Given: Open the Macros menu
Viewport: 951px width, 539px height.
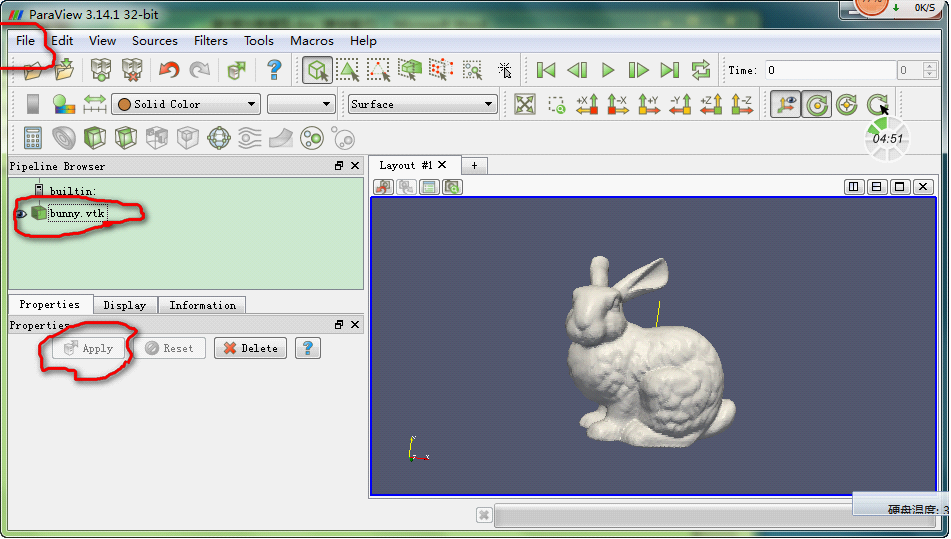Looking at the screenshot, I should 312,41.
